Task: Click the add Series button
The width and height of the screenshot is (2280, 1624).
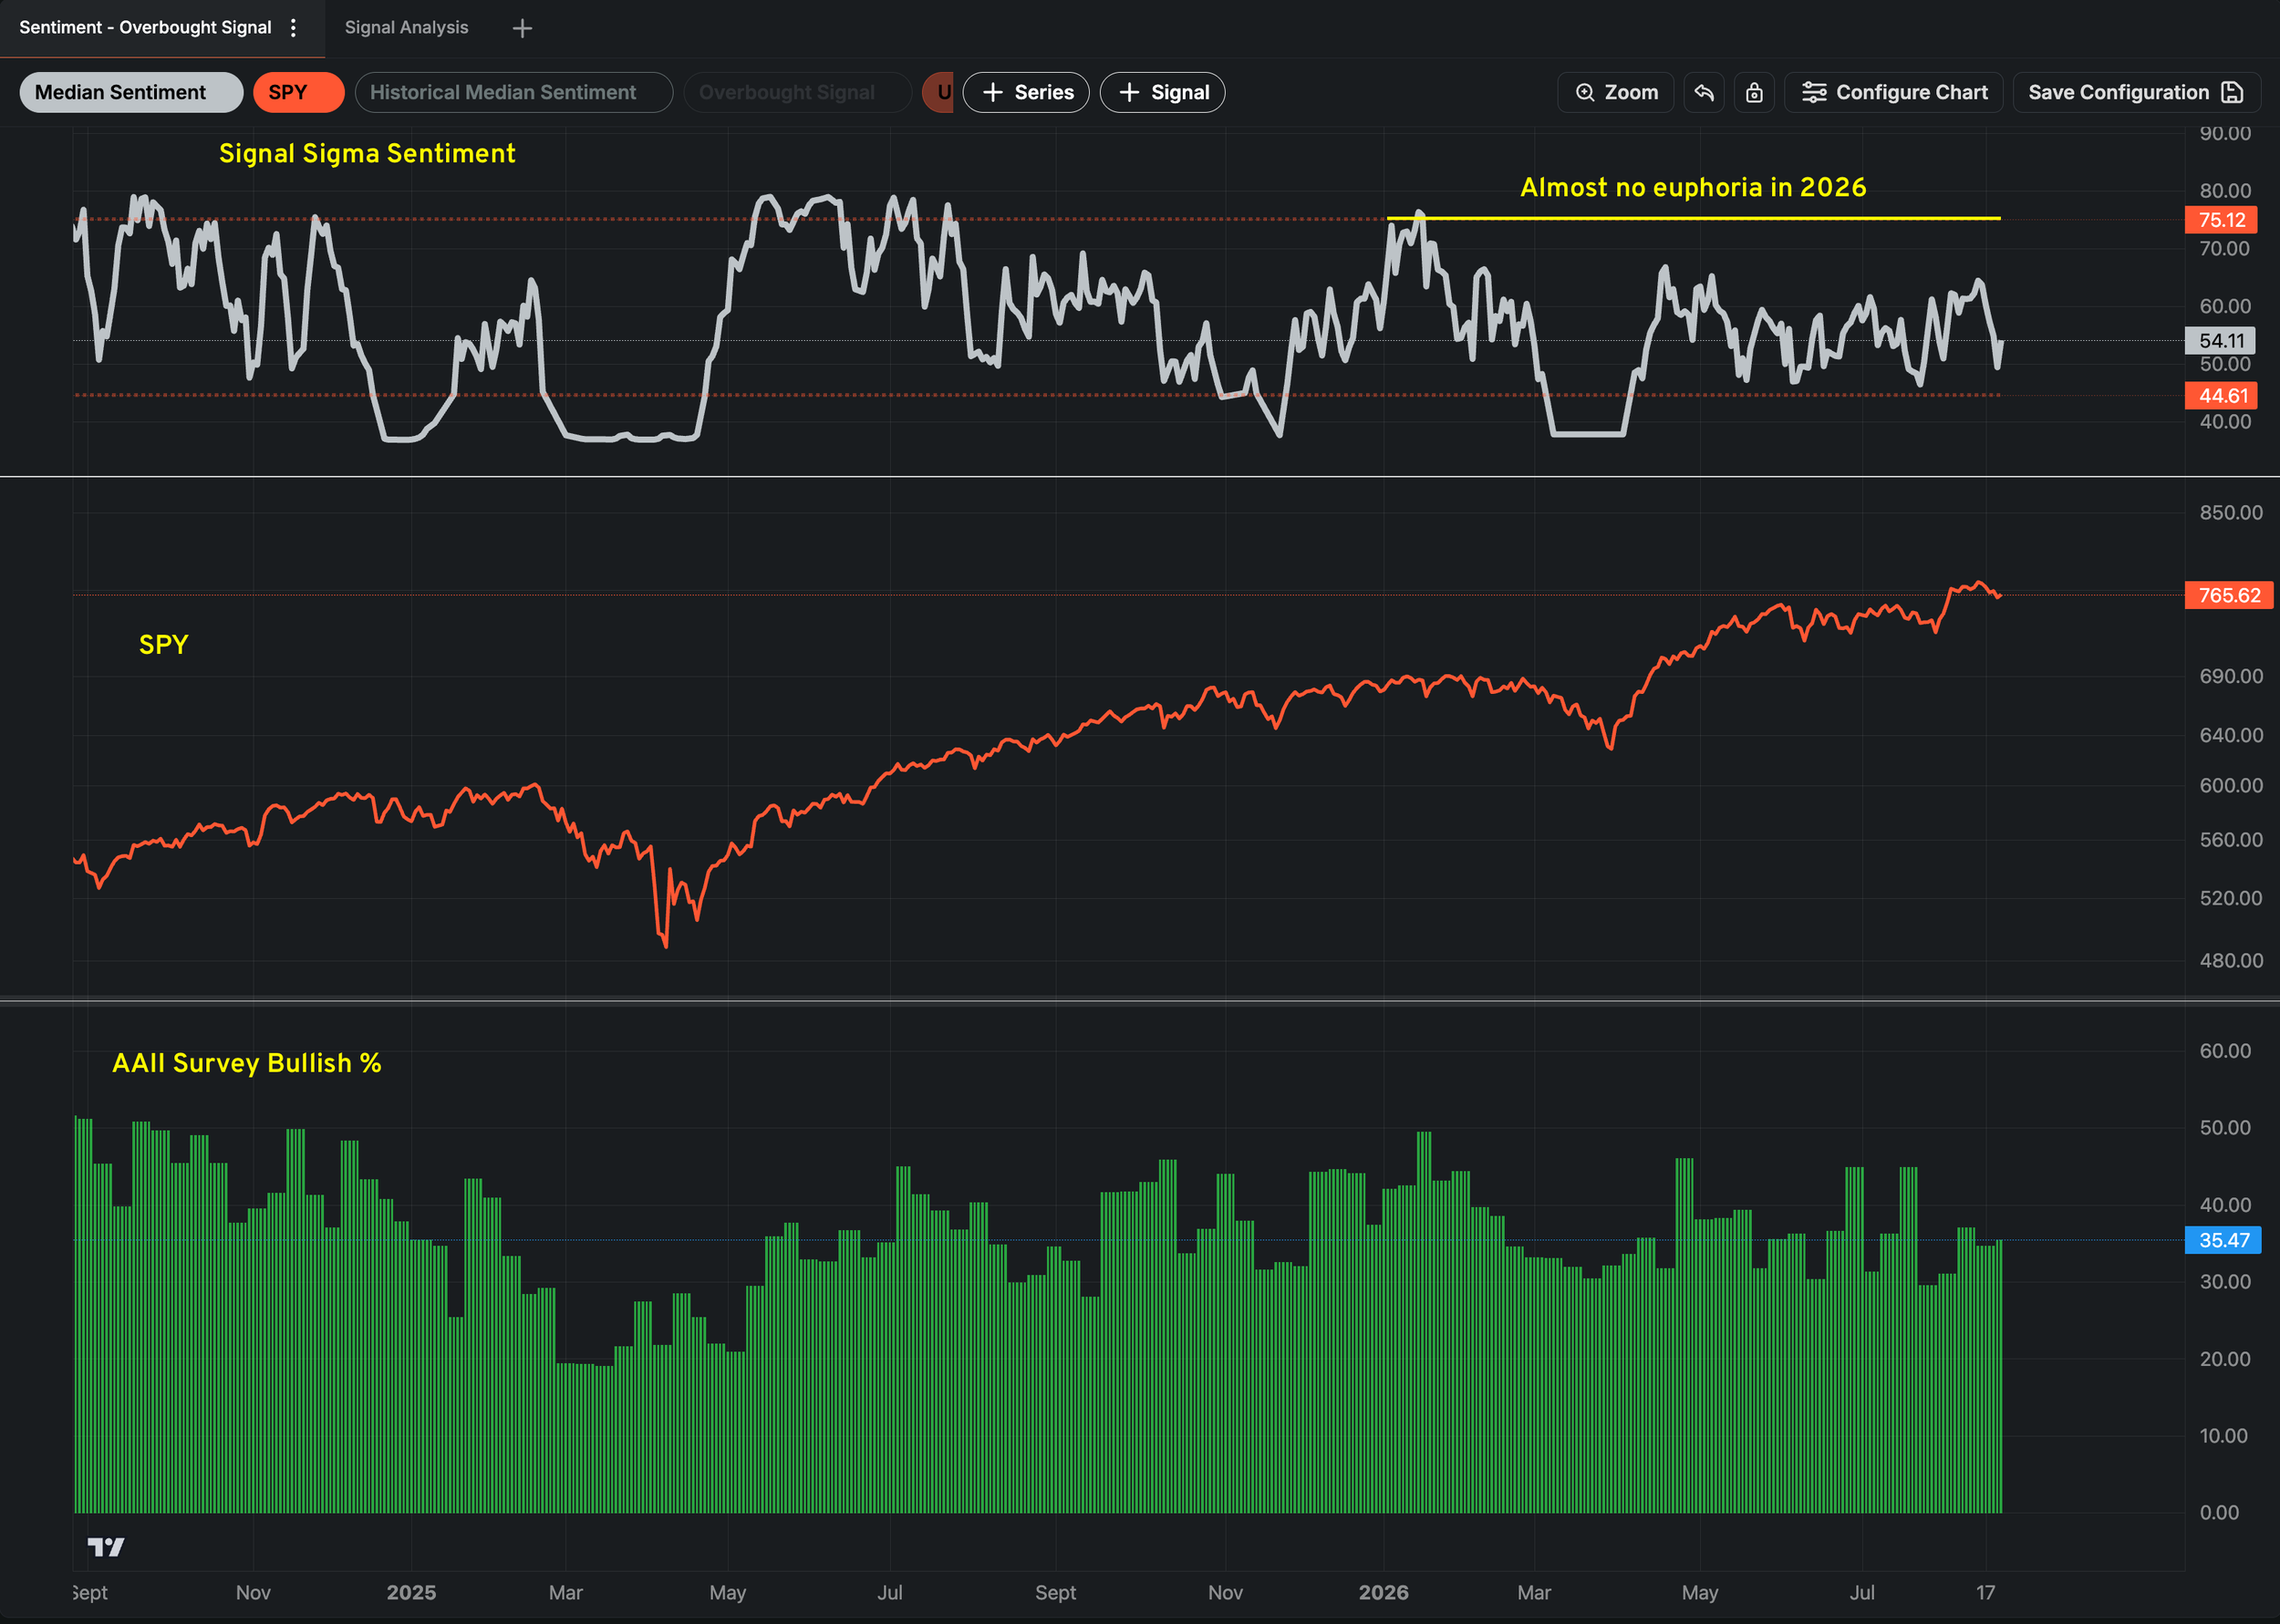Action: tap(1026, 92)
